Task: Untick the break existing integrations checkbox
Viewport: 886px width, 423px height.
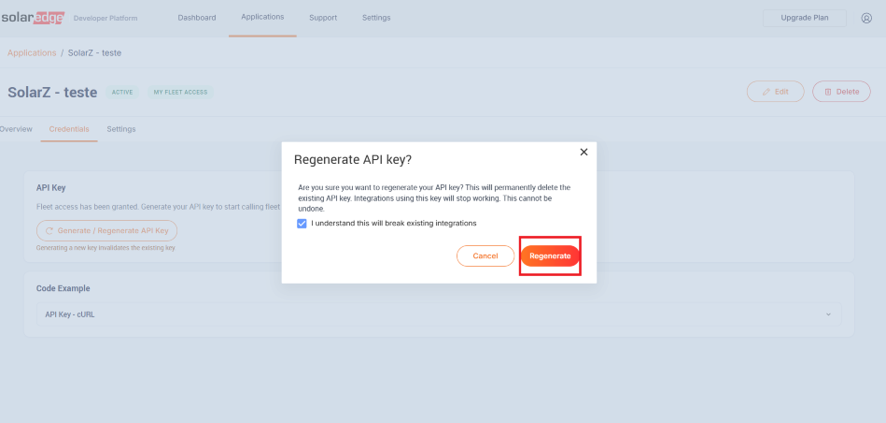Action: [302, 224]
